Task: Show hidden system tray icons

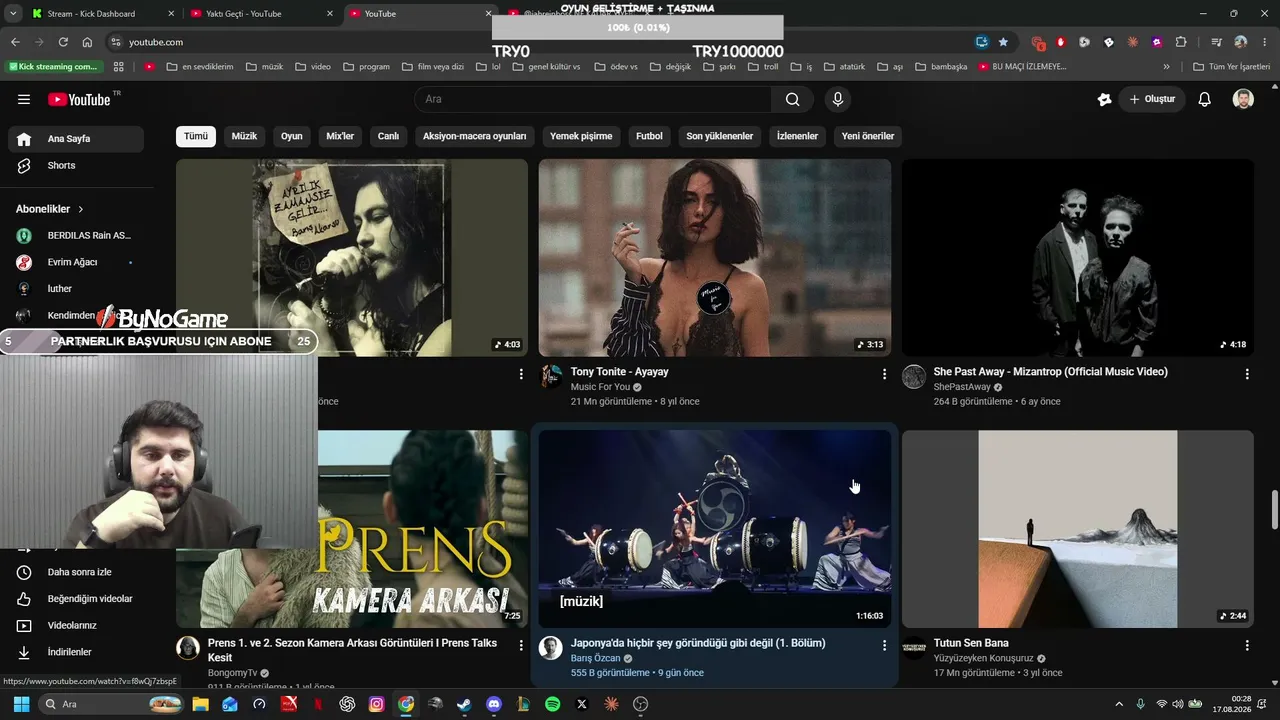Action: pyautogui.click(x=1118, y=704)
